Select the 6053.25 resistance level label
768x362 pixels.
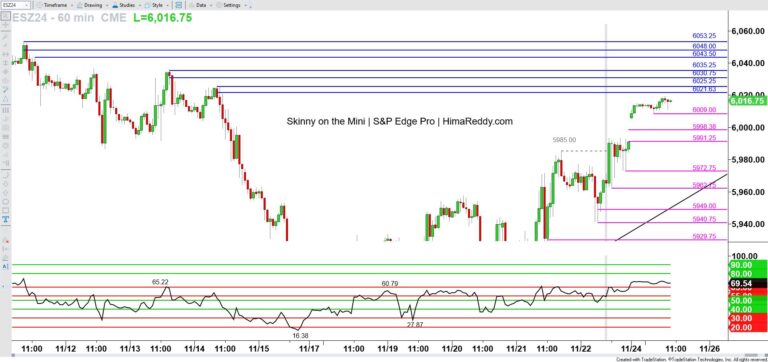coord(704,36)
